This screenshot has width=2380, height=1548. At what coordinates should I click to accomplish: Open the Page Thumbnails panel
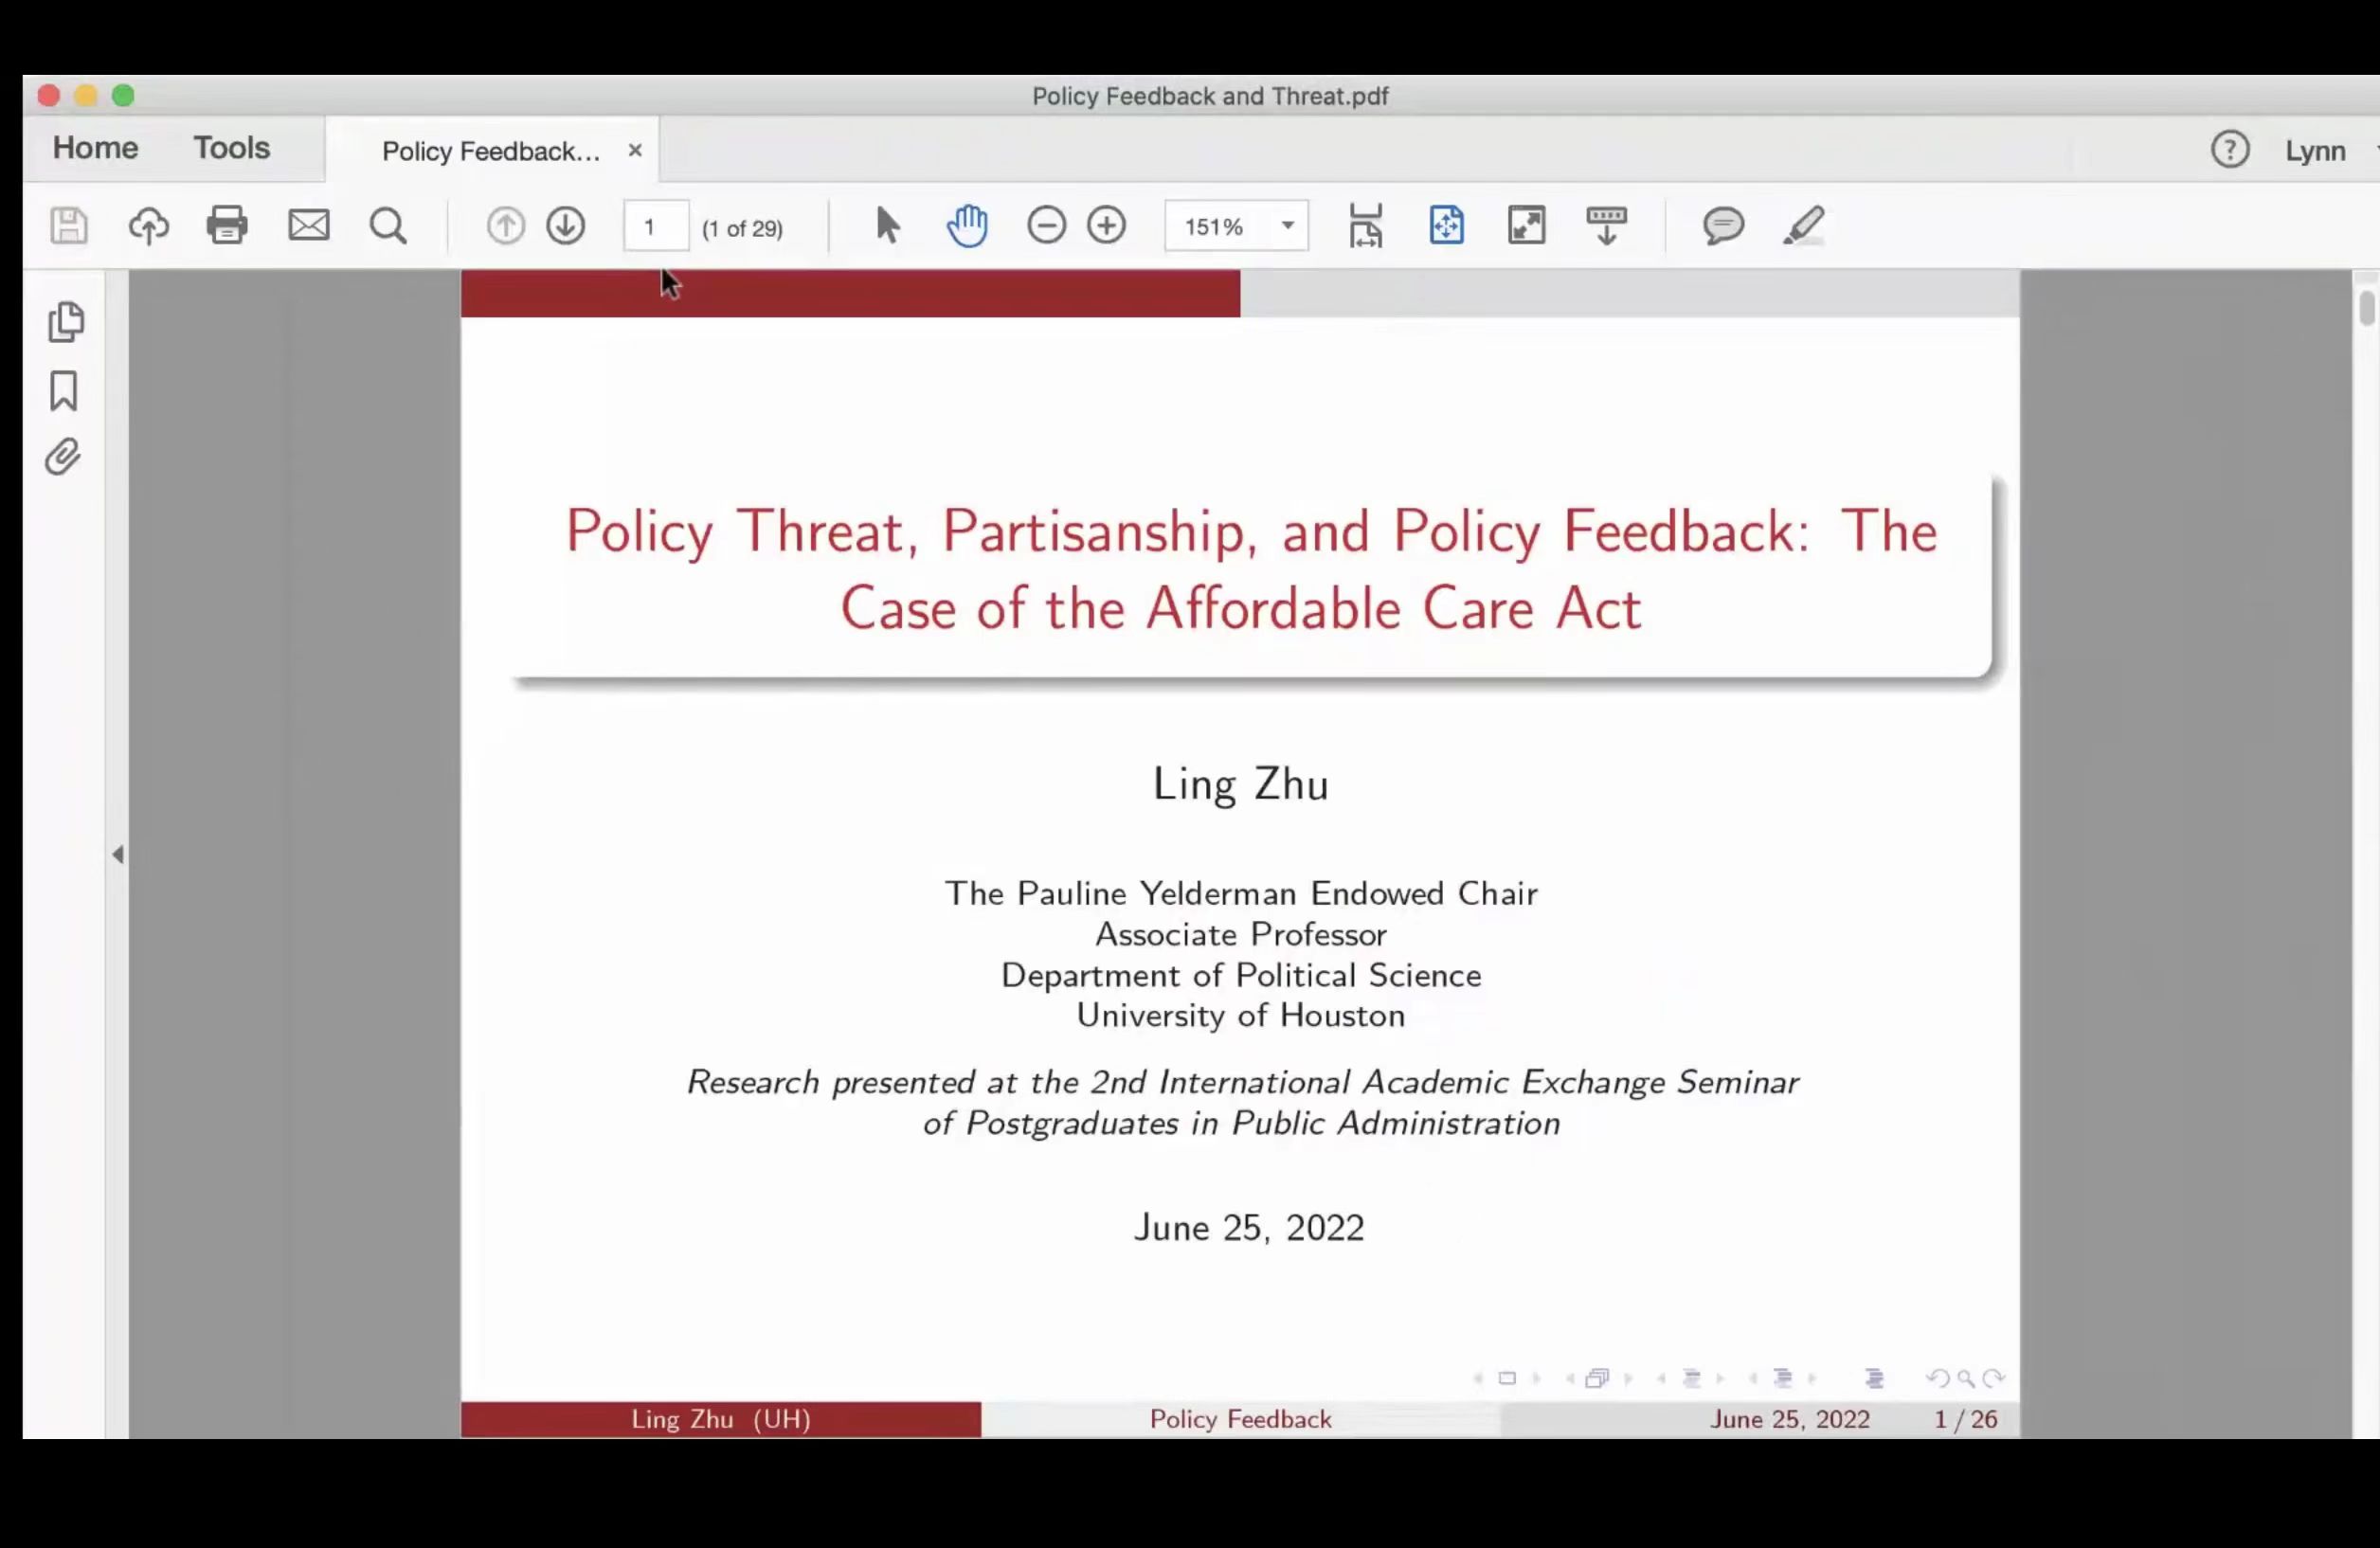(x=65, y=322)
